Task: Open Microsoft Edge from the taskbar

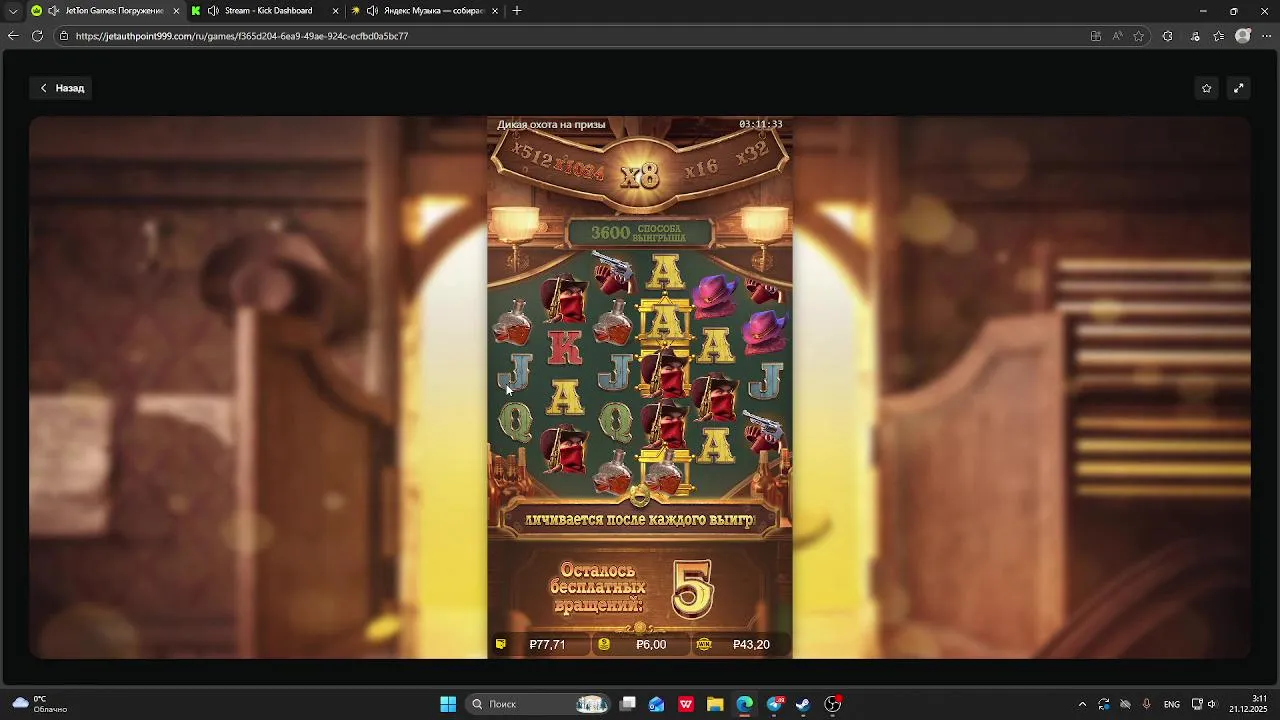Action: (x=745, y=704)
